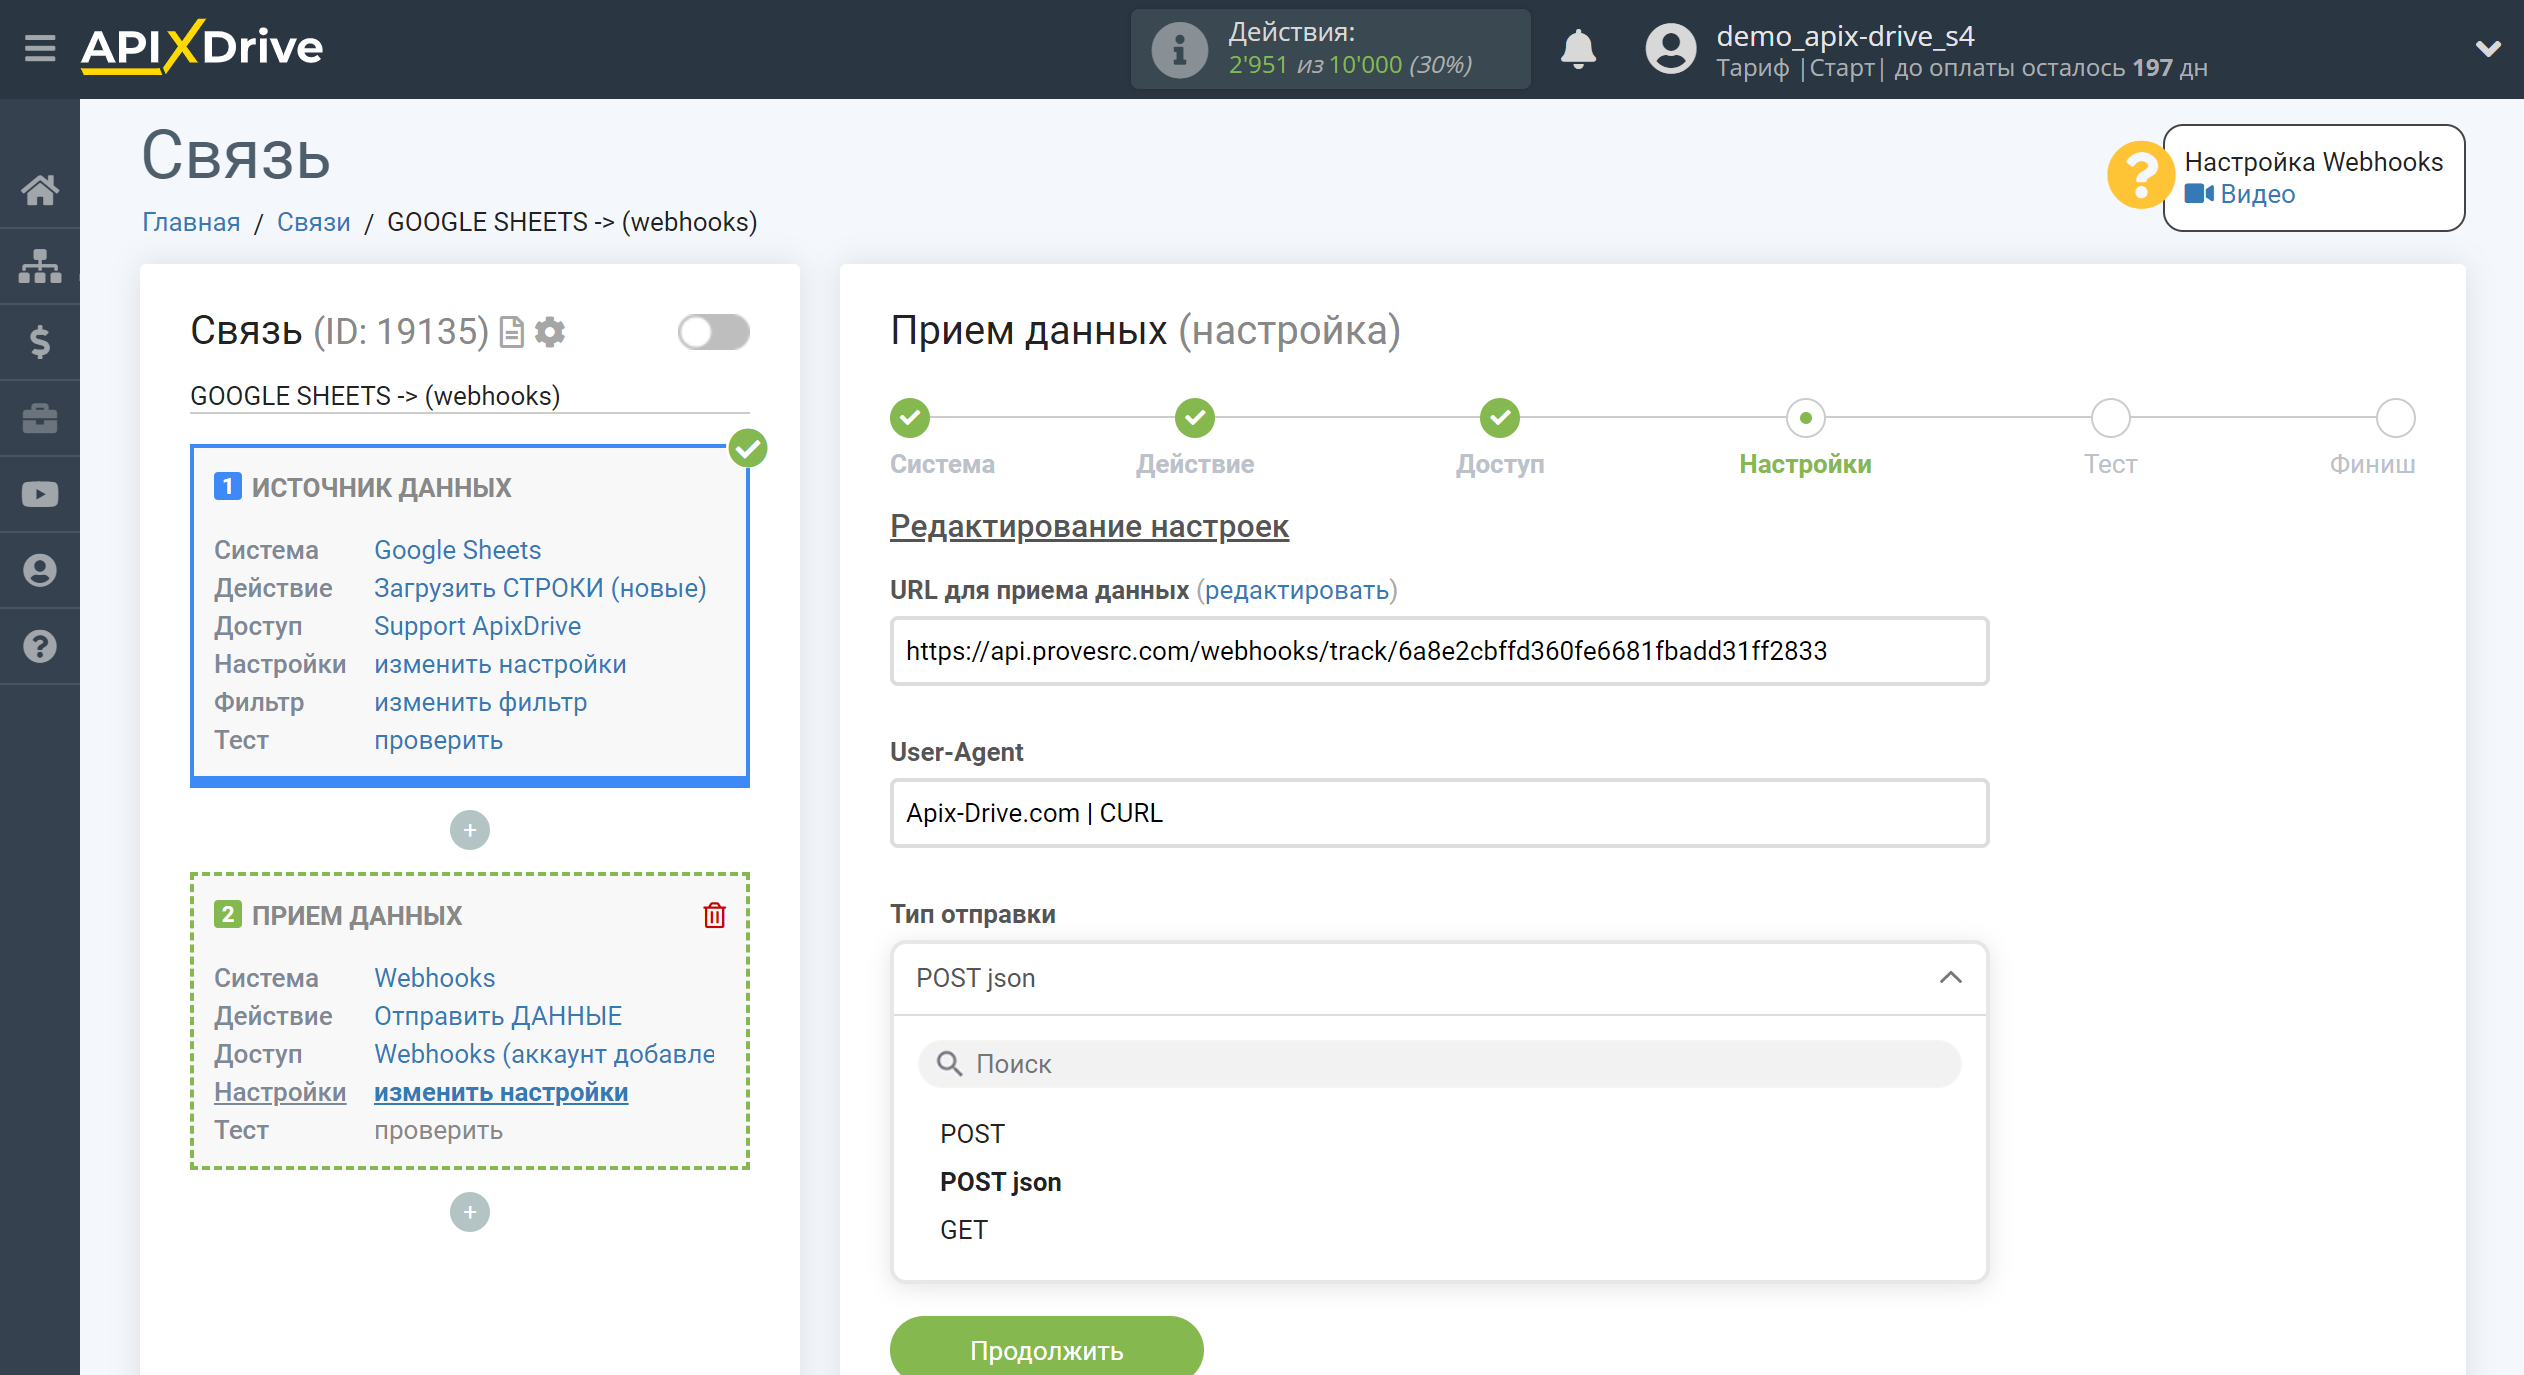
Task: Open the user profile sidebar icon
Action: point(40,570)
